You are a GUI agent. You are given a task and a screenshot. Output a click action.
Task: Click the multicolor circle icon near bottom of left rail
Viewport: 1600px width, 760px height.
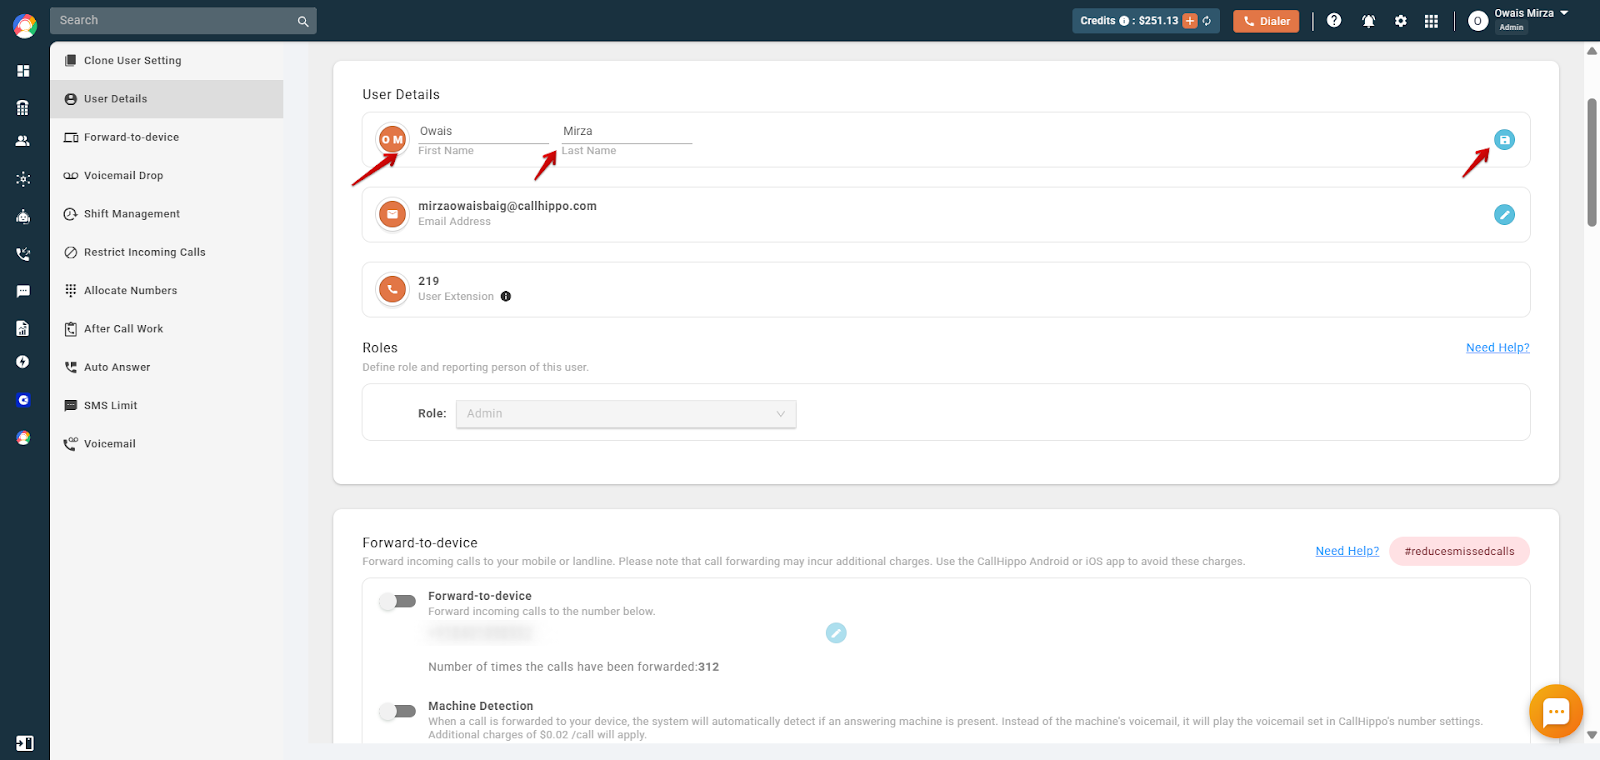point(23,438)
